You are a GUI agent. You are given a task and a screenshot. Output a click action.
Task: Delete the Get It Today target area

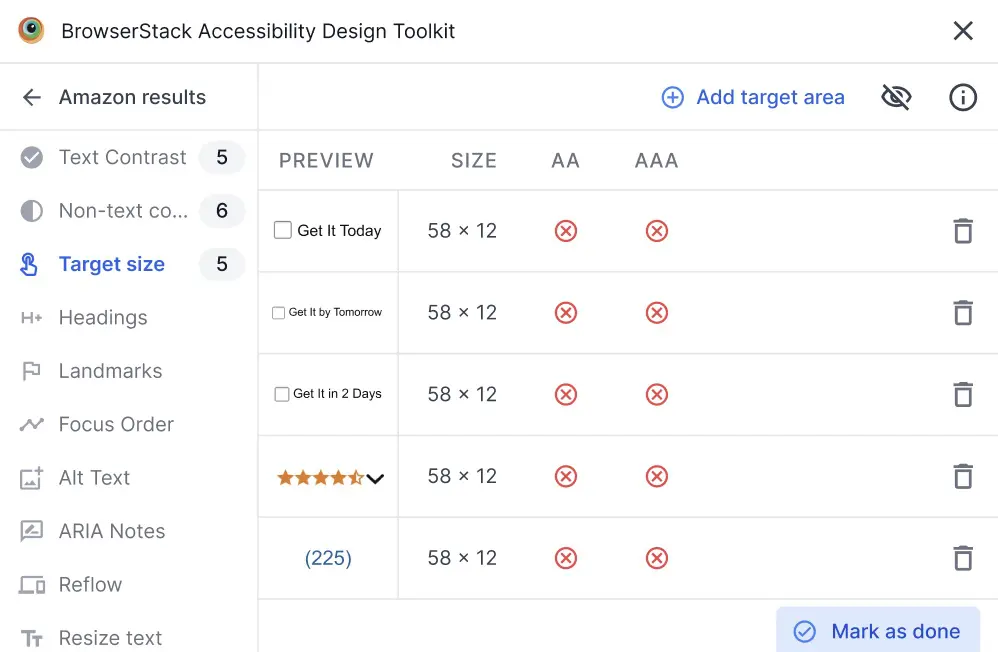962,231
